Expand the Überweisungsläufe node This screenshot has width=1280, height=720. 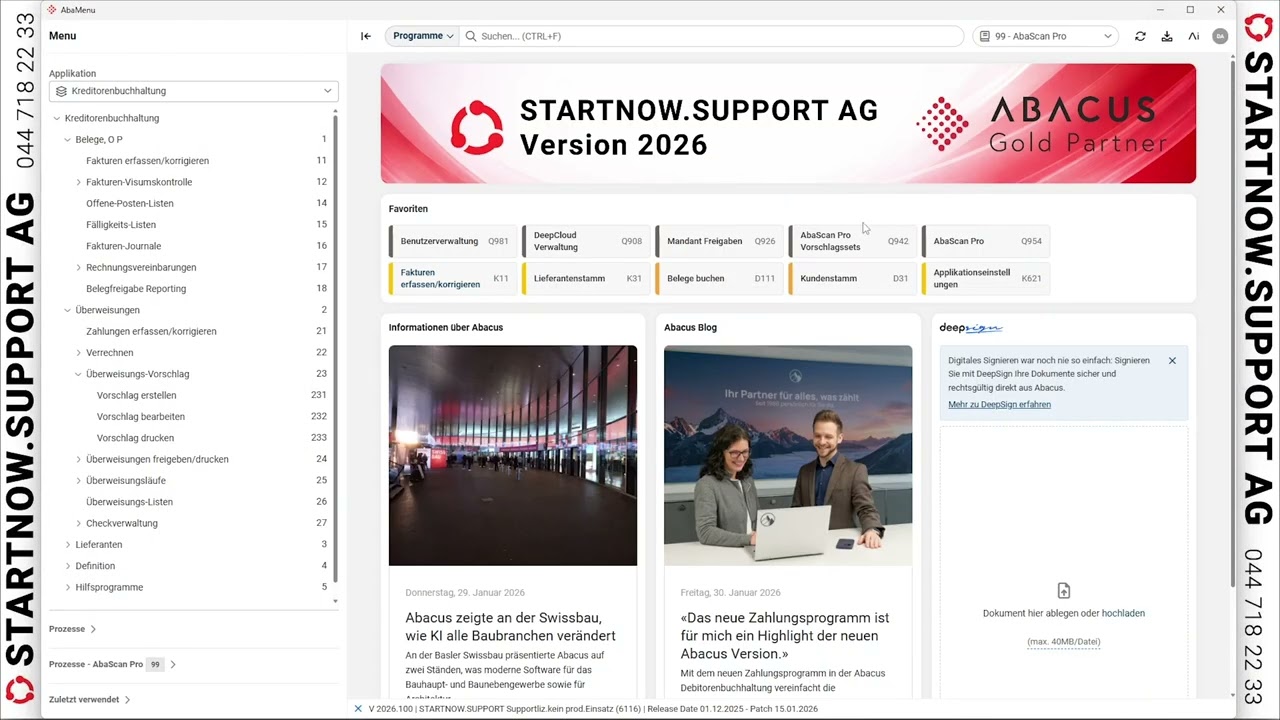(x=79, y=481)
